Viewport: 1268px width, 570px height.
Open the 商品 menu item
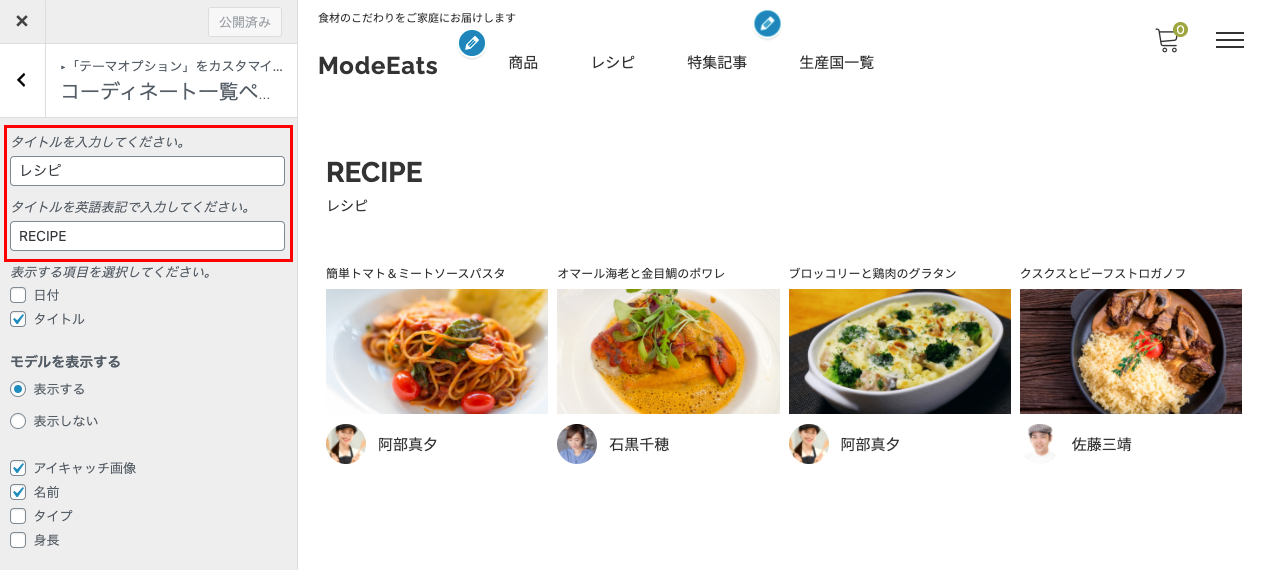523,63
